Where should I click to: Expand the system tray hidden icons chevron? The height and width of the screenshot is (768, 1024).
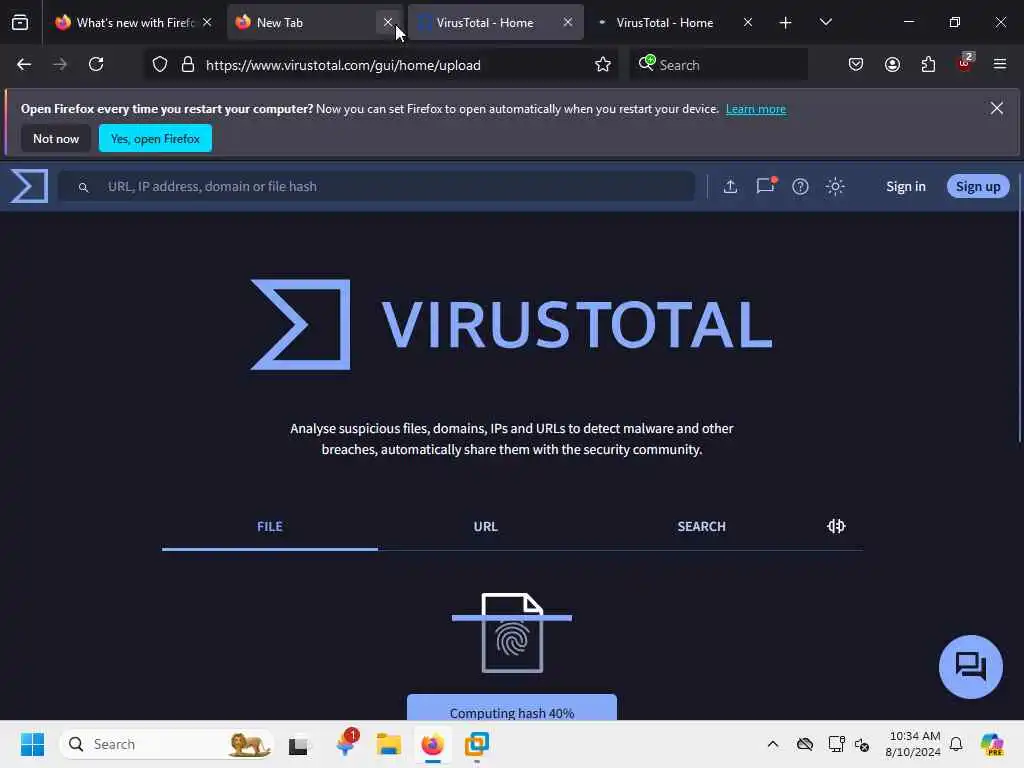tap(773, 744)
